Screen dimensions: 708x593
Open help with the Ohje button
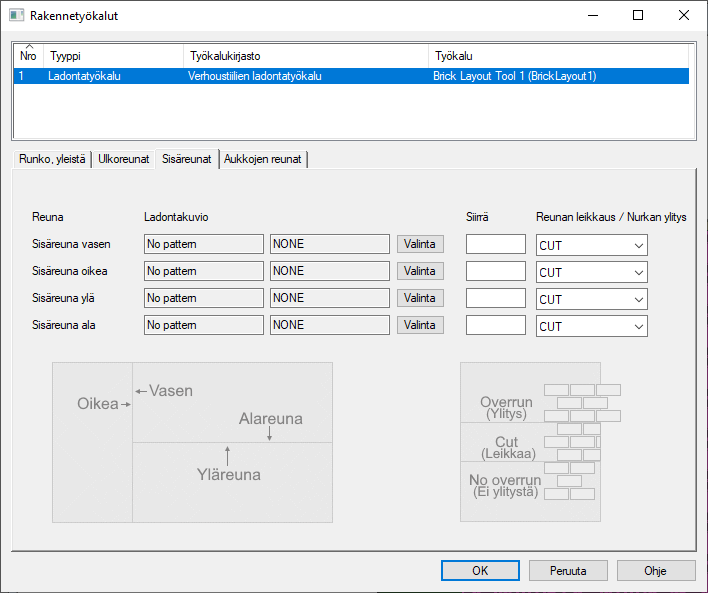click(x=656, y=570)
